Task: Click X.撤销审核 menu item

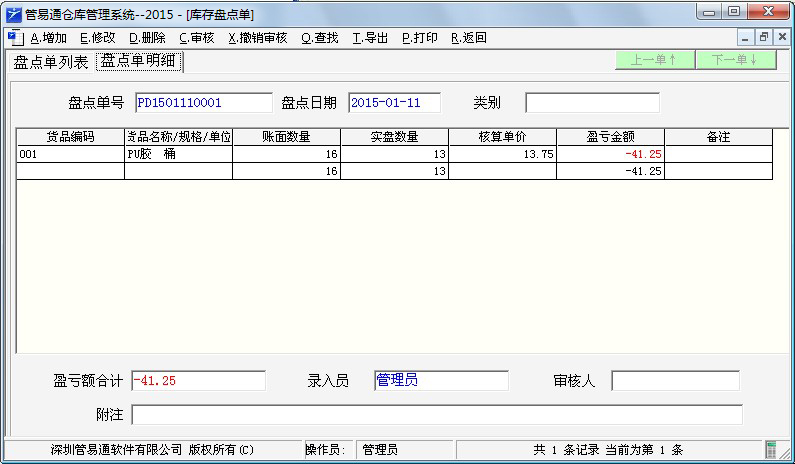Action: click(258, 38)
